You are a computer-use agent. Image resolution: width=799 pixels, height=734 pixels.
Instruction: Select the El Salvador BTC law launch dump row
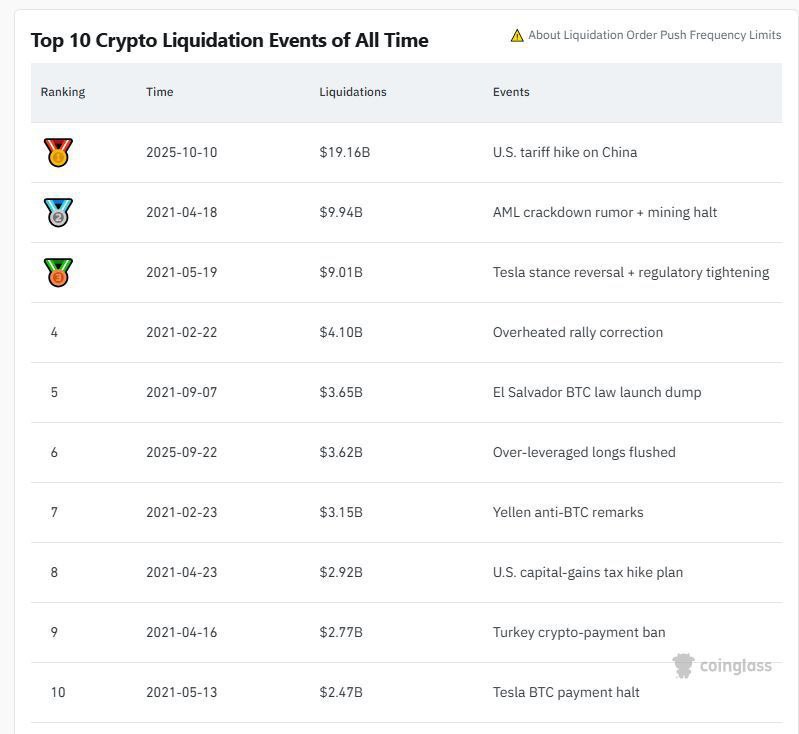597,393
